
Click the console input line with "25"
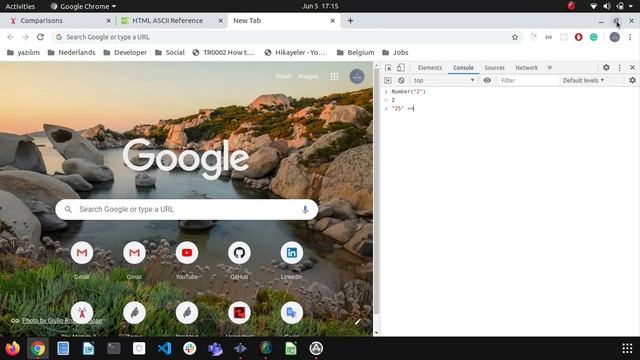pos(509,109)
